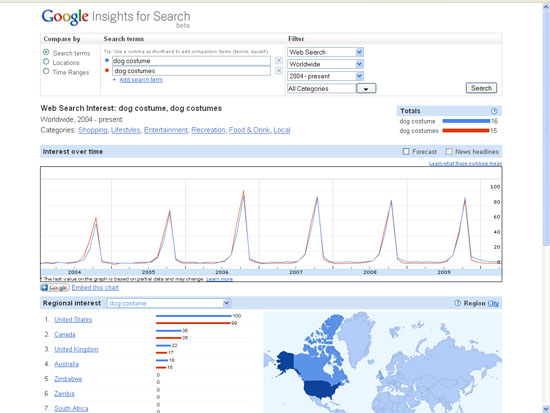Click 'Learn what these numbers mean' link

click(465, 164)
